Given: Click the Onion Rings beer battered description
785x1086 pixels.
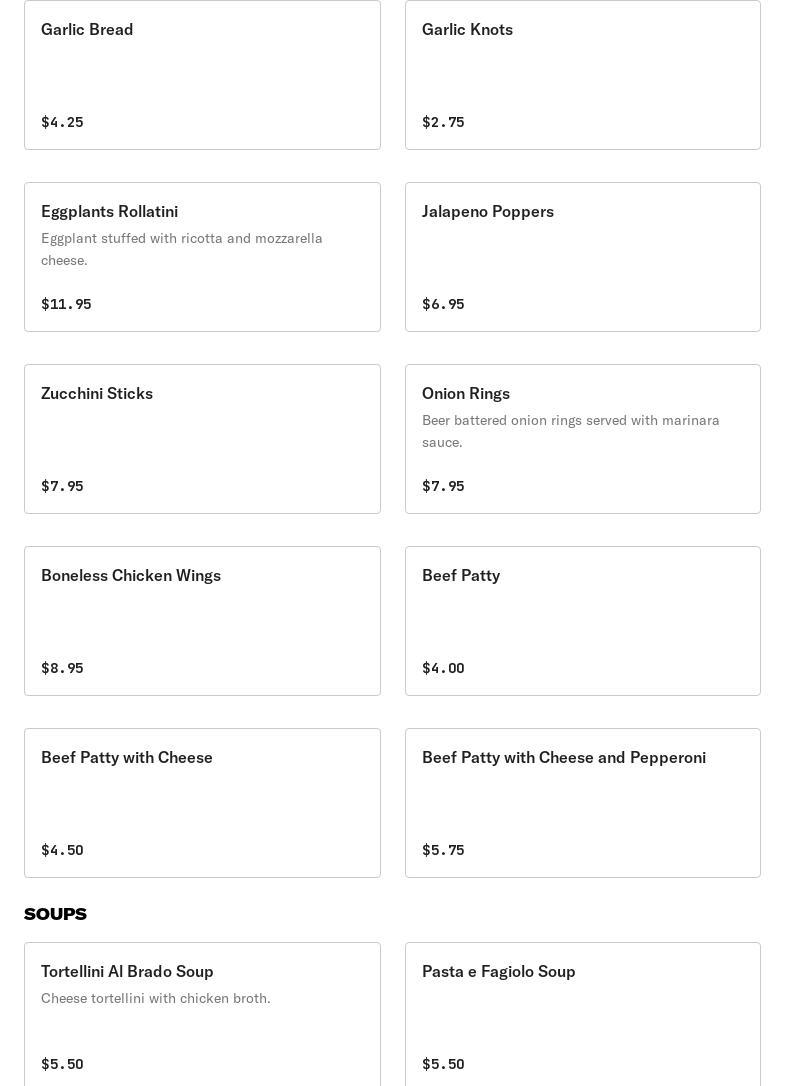Looking at the screenshot, I should pyautogui.click(x=571, y=431).
